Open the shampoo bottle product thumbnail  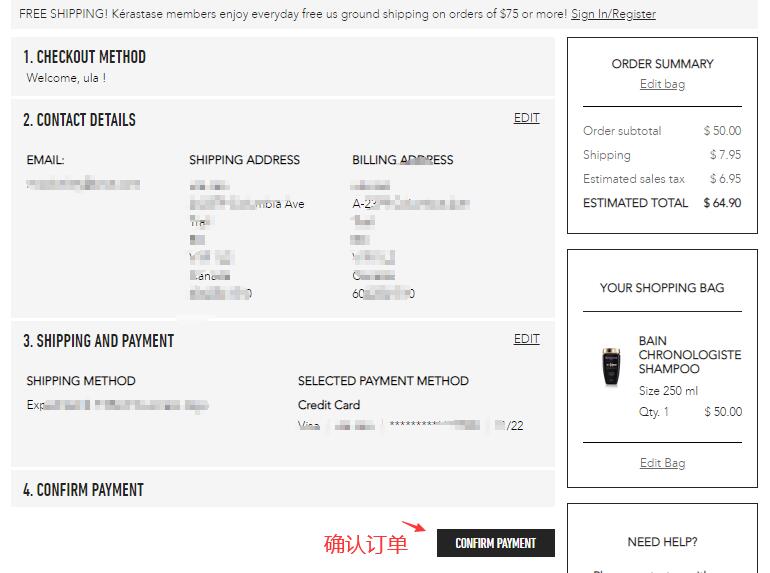[610, 366]
